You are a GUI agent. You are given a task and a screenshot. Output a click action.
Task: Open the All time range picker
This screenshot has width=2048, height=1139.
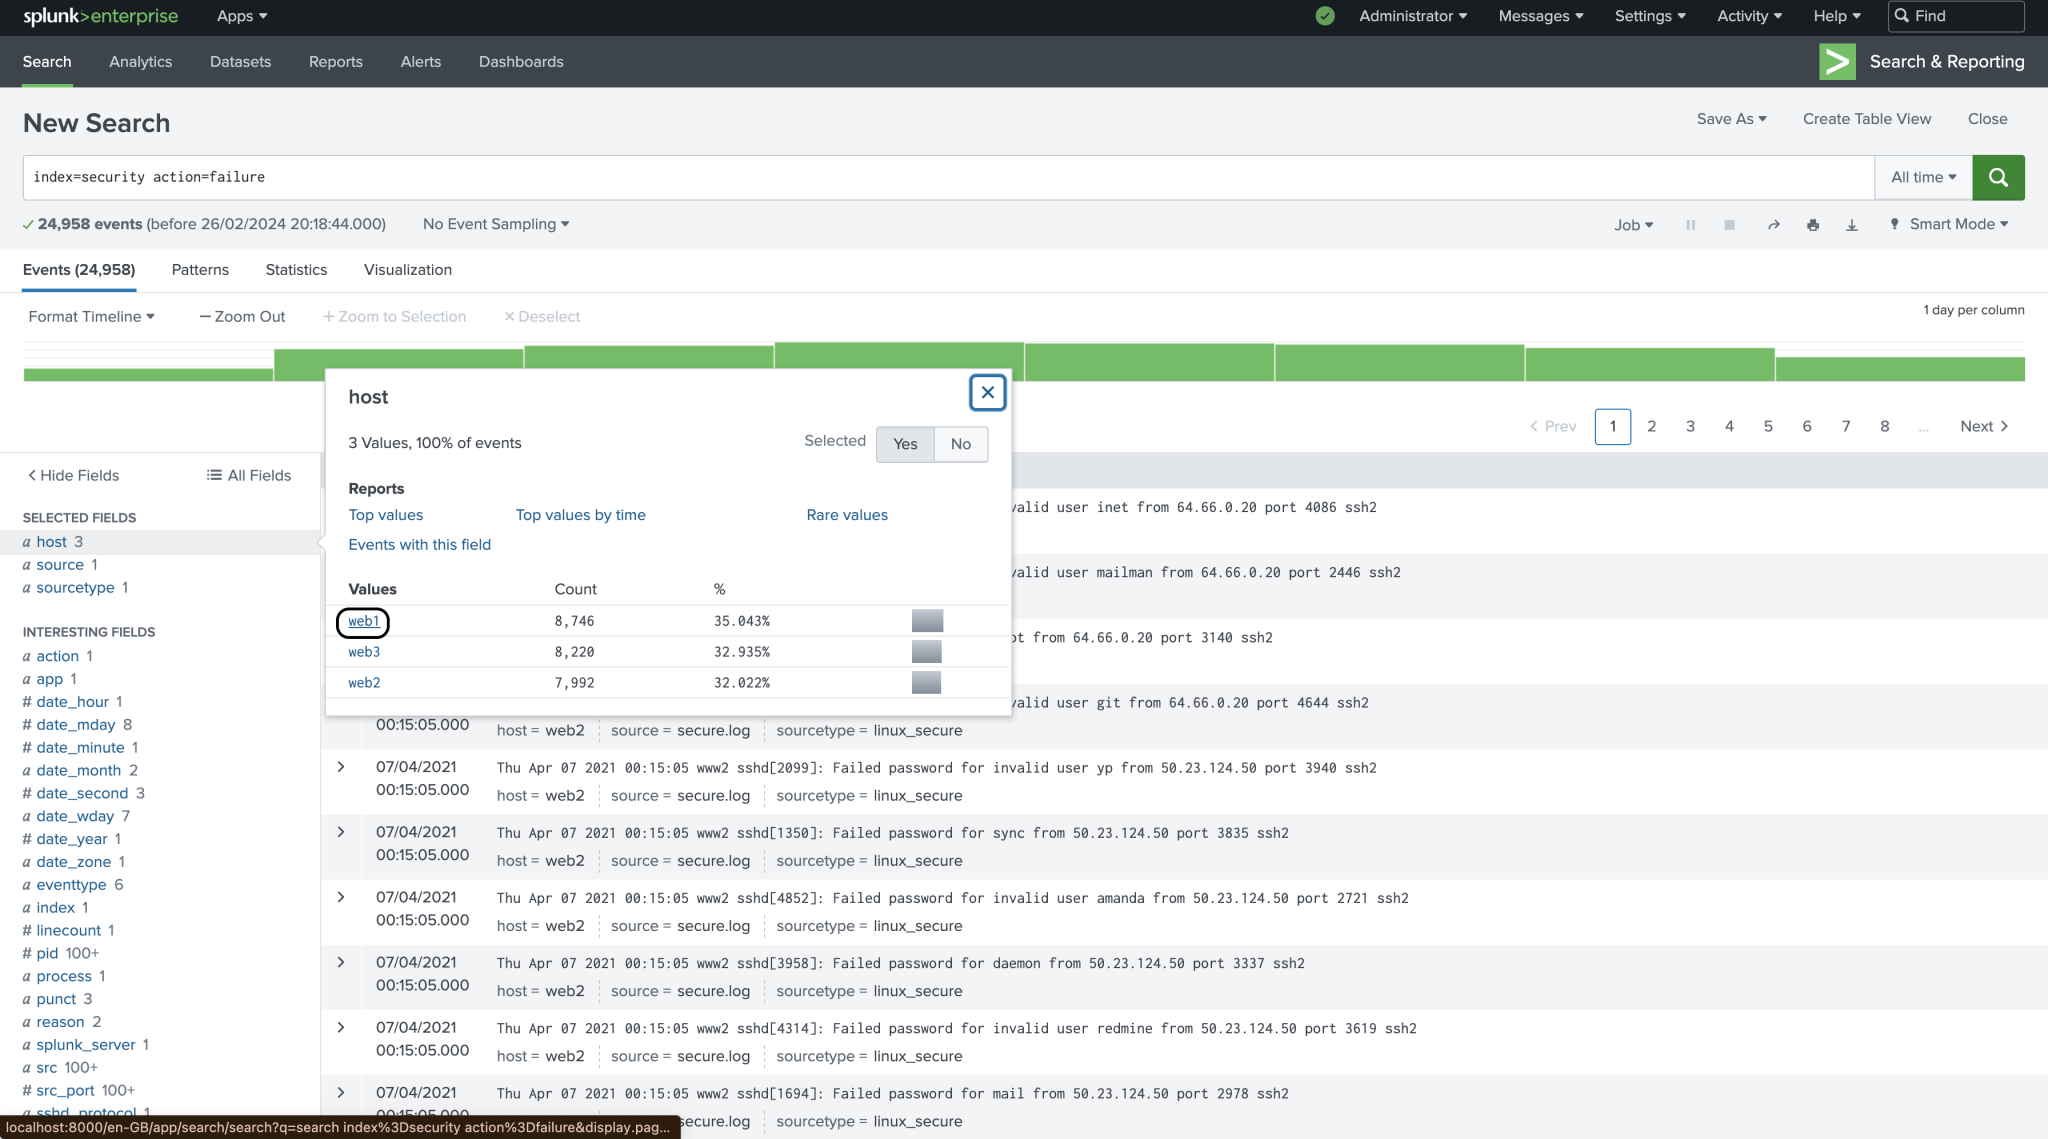point(1921,177)
